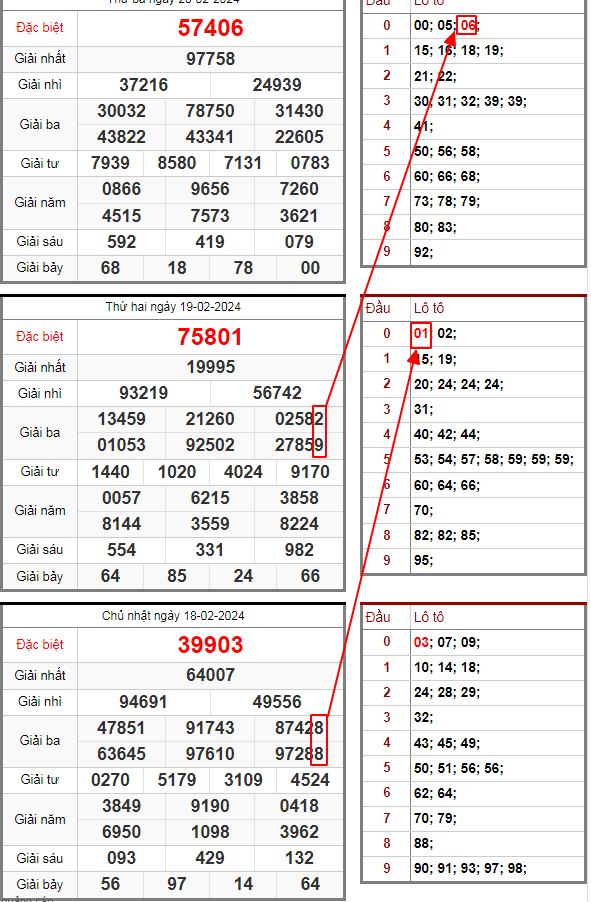Select fifth prize number 4515

121,216
